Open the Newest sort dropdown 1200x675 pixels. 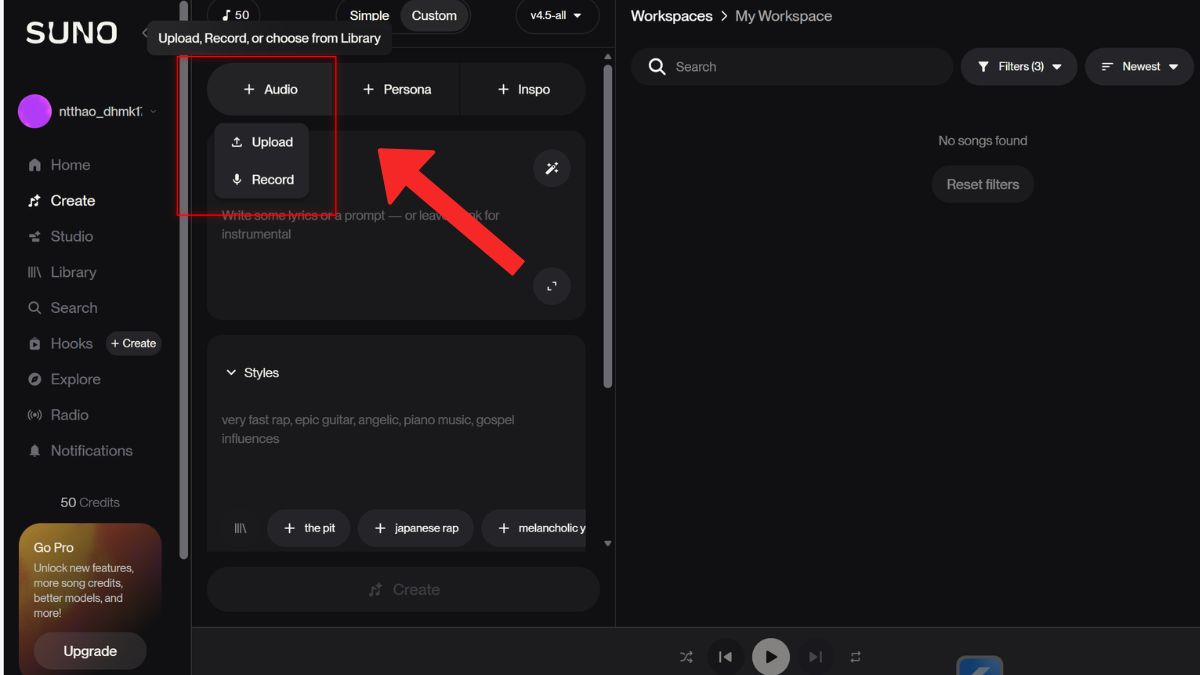1139,67
